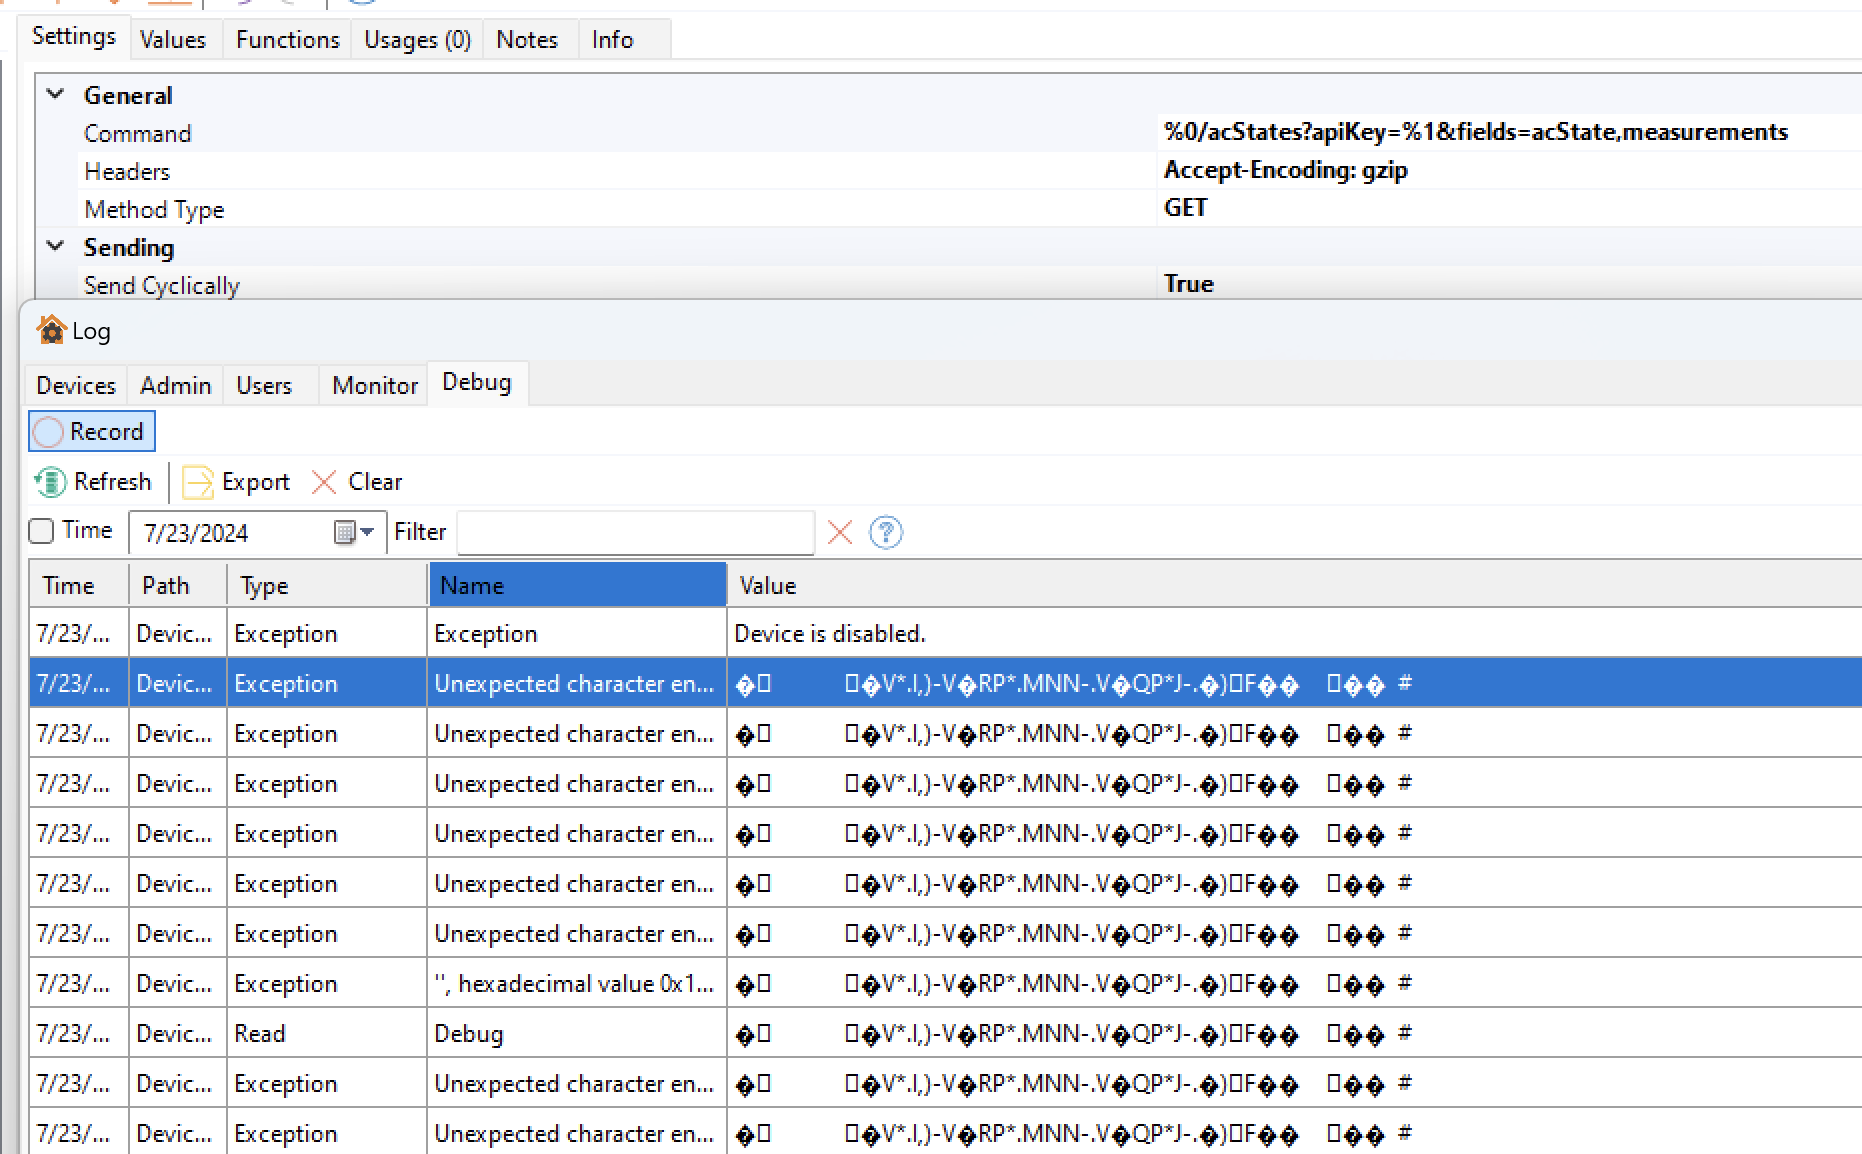1862x1154 pixels.
Task: Click the Log panel house icon
Action: tap(50, 330)
